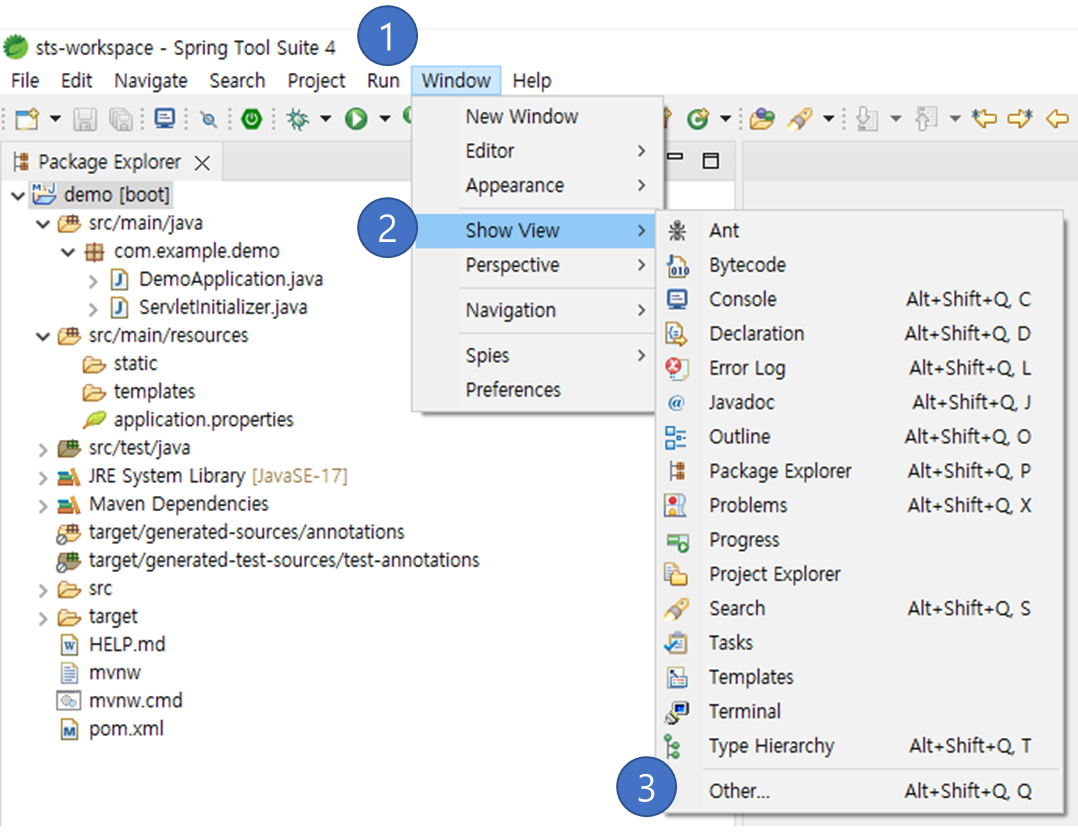Image resolution: width=1078 pixels, height=833 pixels.
Task: Expand JRE System Library node
Action: [43, 478]
